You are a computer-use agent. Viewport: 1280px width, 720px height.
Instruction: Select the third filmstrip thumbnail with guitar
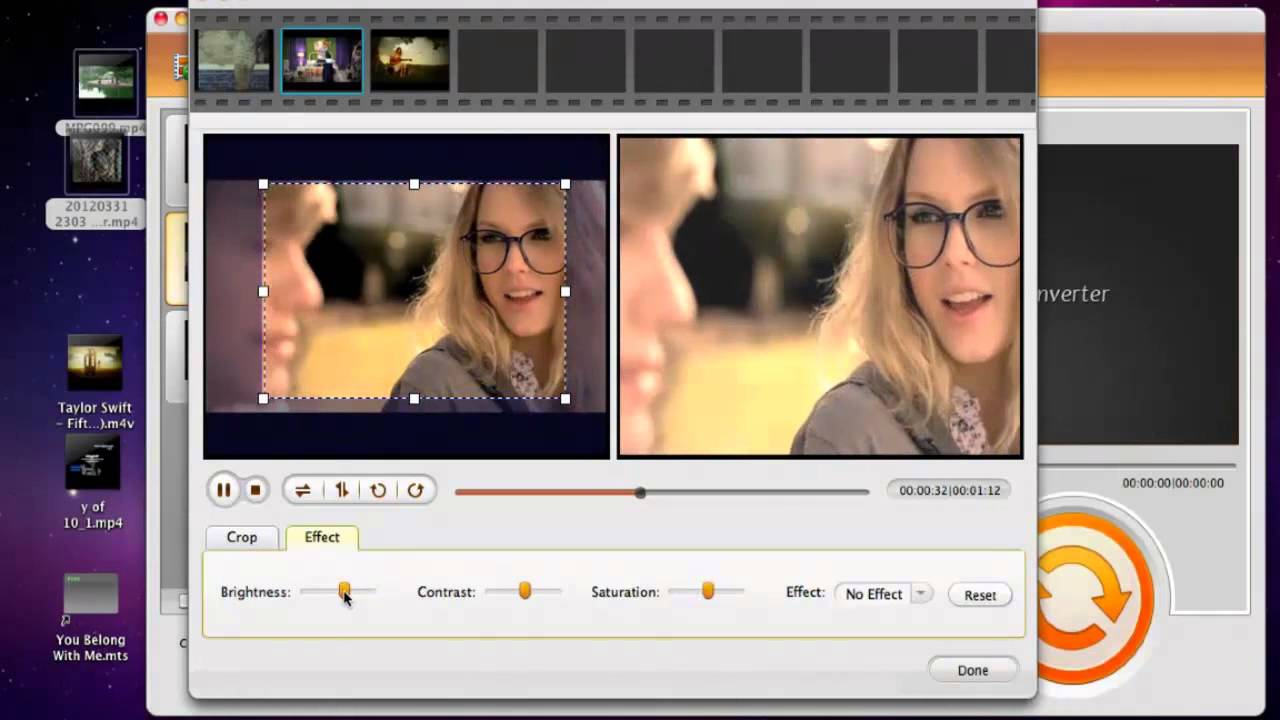point(410,60)
